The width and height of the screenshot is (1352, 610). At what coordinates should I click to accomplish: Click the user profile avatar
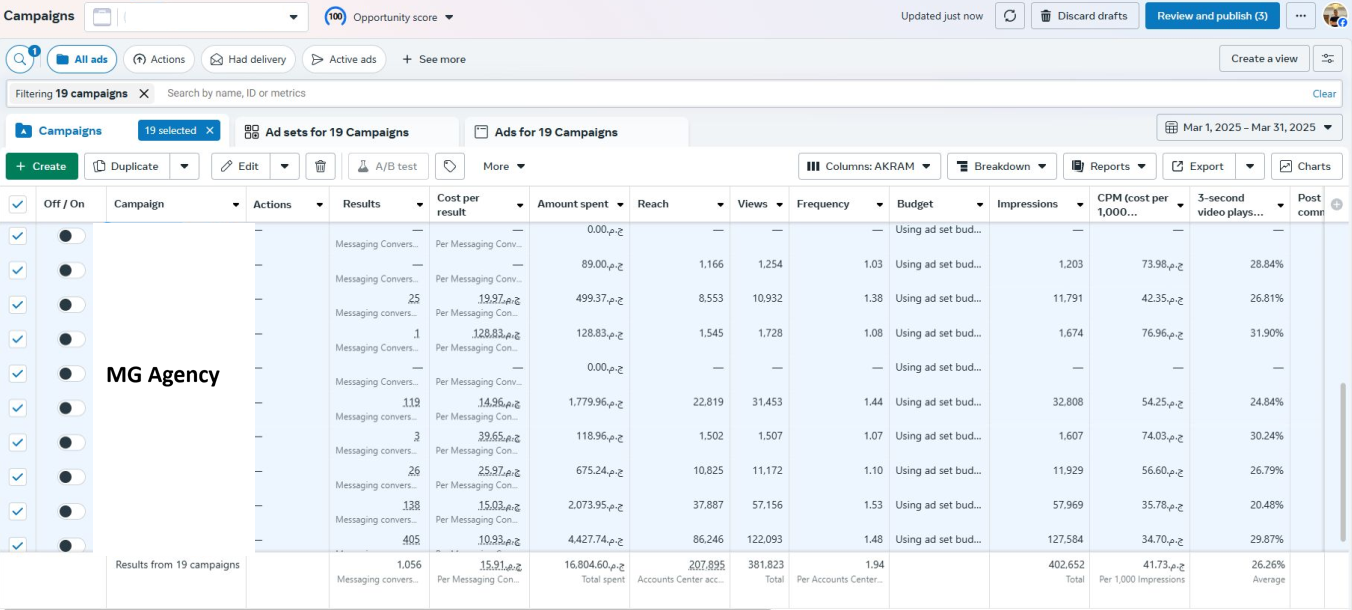(x=1335, y=15)
